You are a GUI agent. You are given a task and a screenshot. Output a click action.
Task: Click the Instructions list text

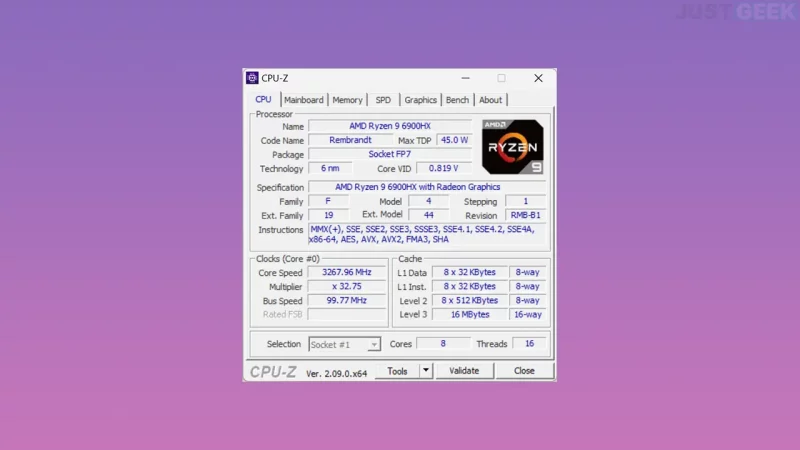(427, 235)
